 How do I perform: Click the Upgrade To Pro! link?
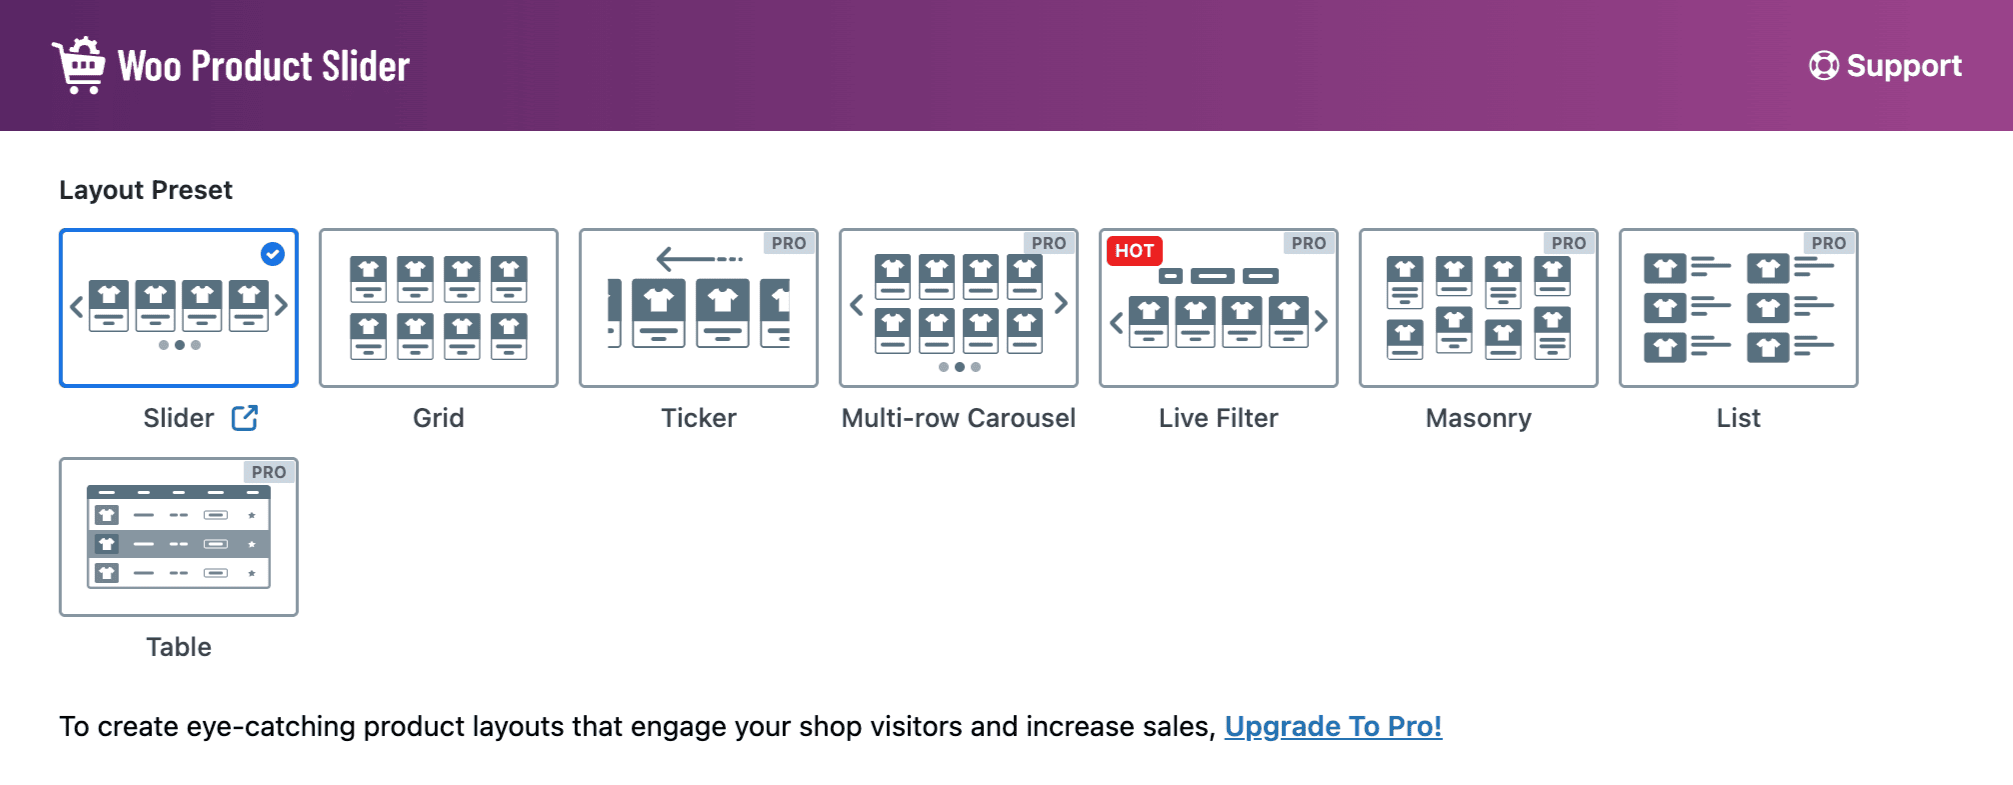[1333, 726]
